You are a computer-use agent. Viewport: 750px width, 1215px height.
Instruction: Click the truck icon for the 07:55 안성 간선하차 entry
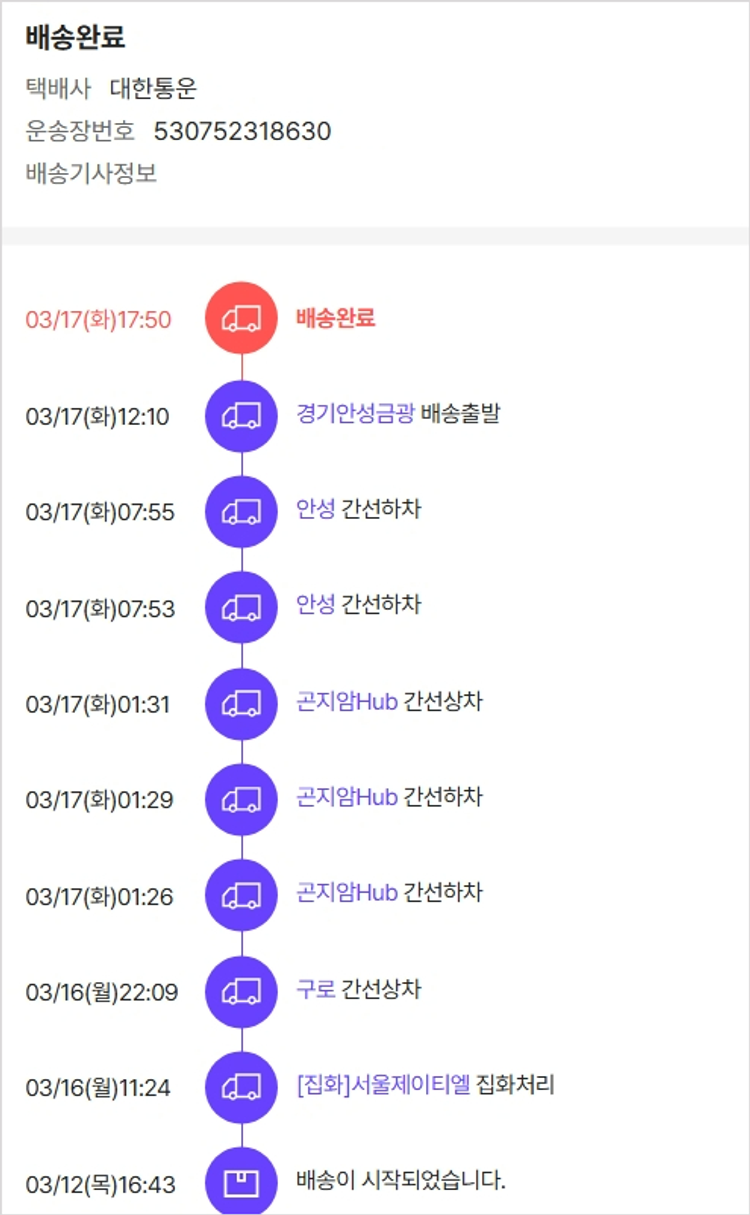point(241,512)
